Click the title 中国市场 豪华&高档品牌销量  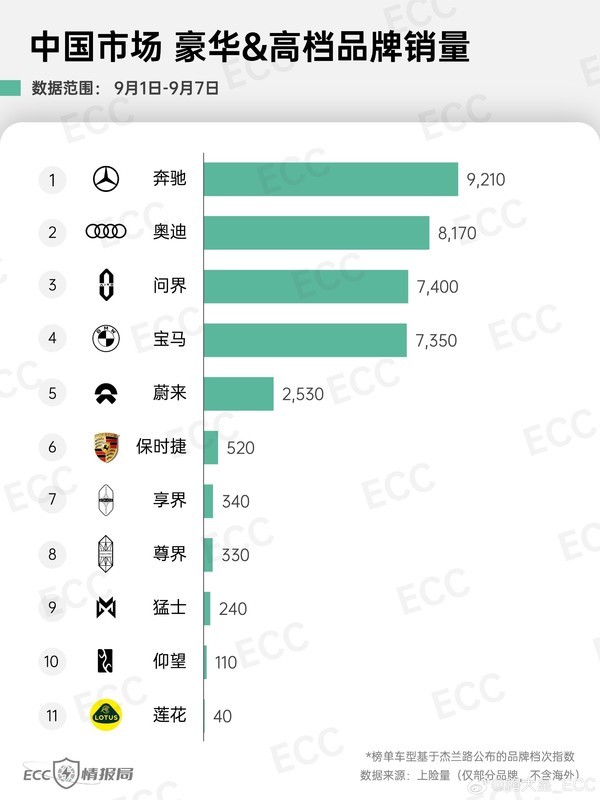pos(250,47)
